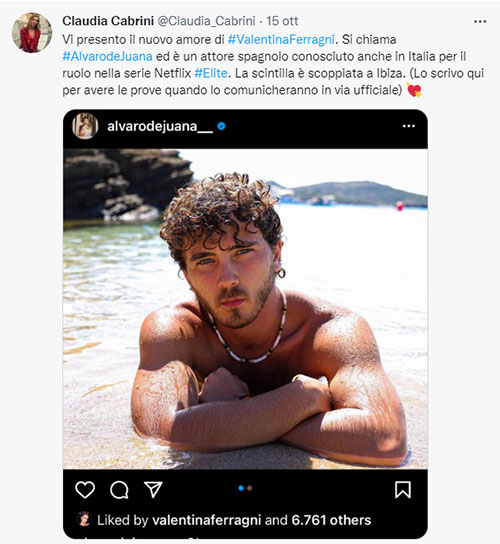
Task: Go to the second carousel dot indicator
Action: (x=249, y=488)
